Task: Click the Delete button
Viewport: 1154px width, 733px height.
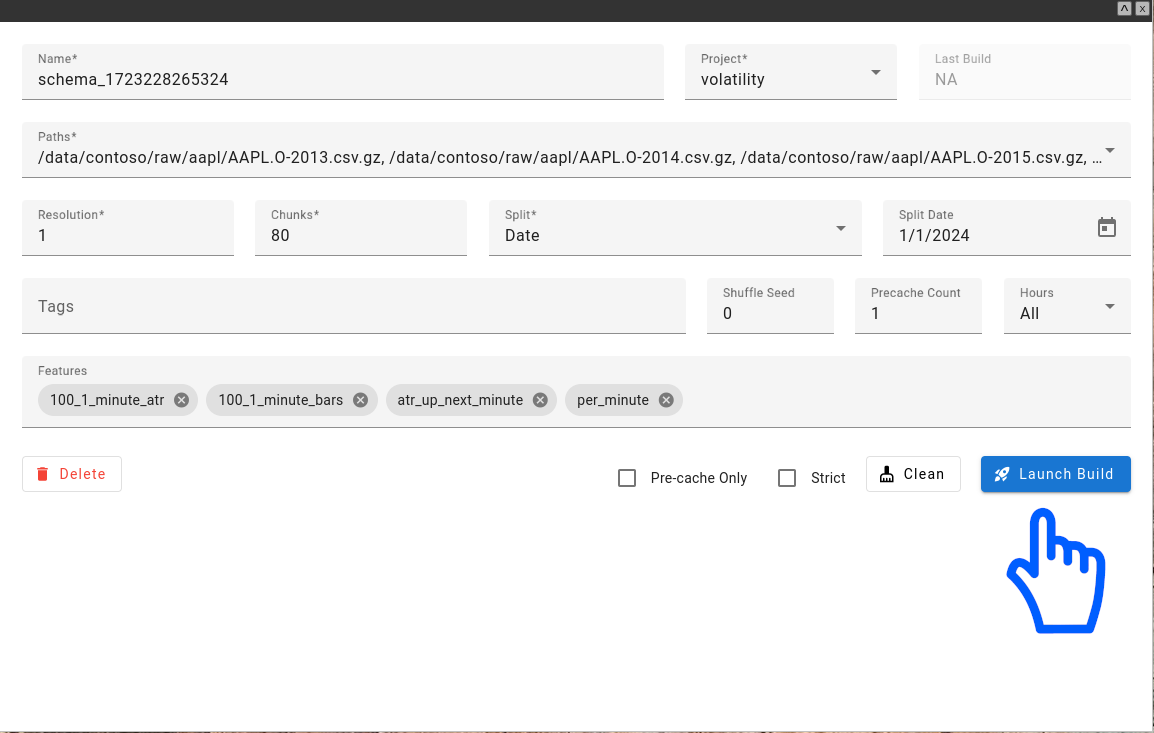Action: click(71, 473)
